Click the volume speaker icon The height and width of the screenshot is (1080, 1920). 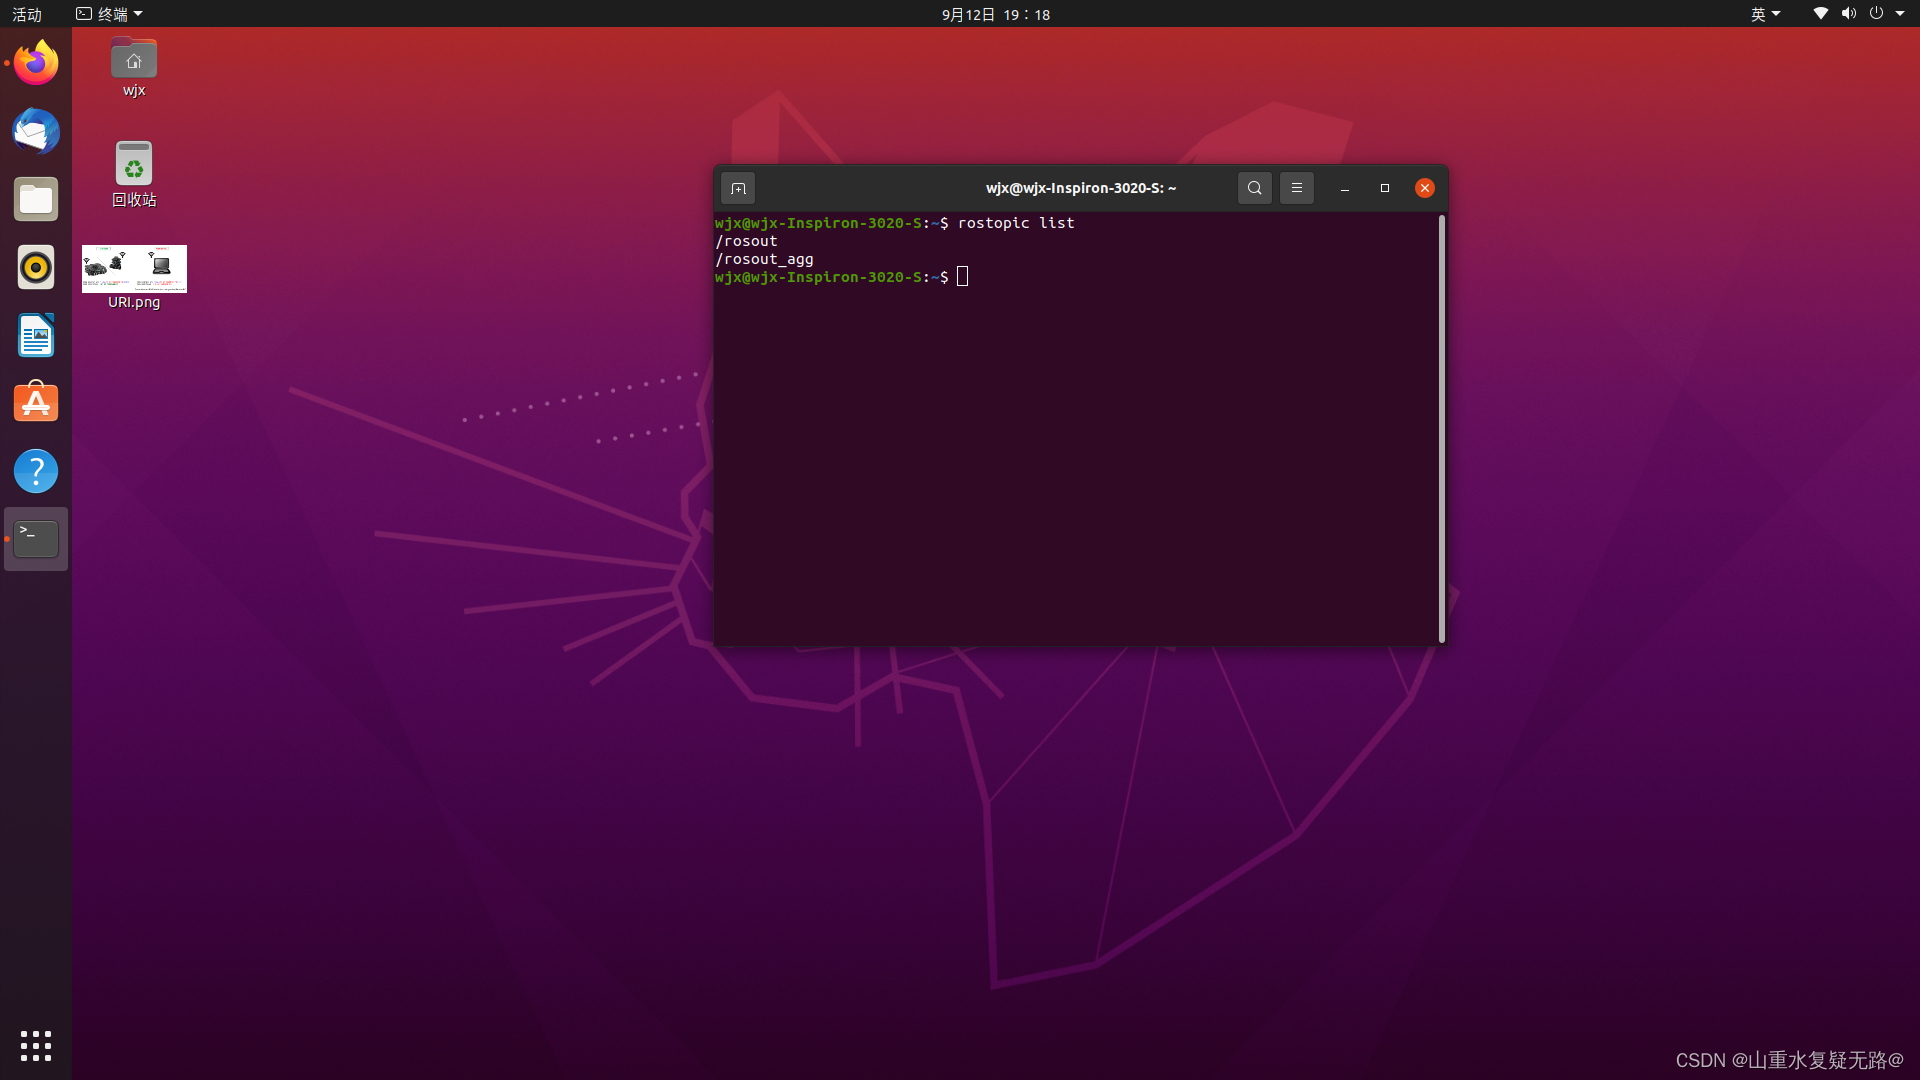tap(1849, 14)
